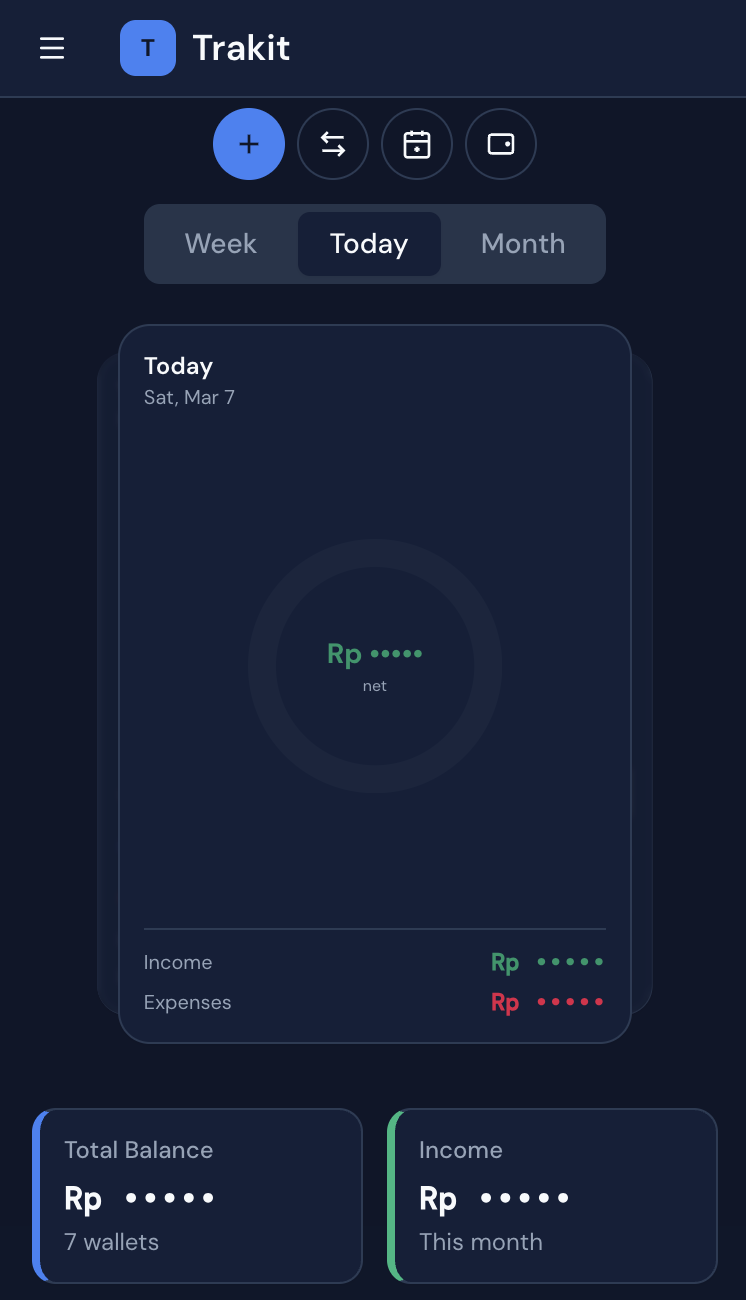The image size is (746, 1300).
Task: Click the "Today" heading in the card
Action: point(178,366)
